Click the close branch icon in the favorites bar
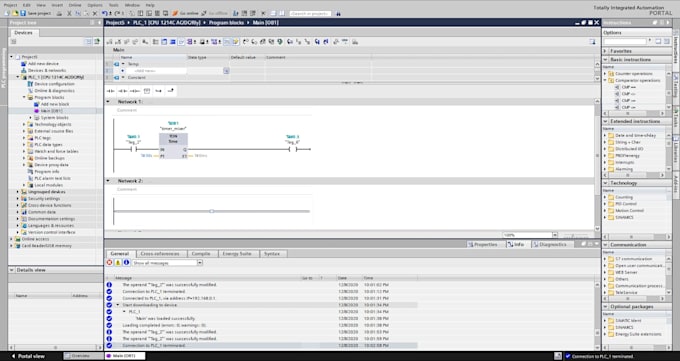The image size is (680, 361). [170, 91]
